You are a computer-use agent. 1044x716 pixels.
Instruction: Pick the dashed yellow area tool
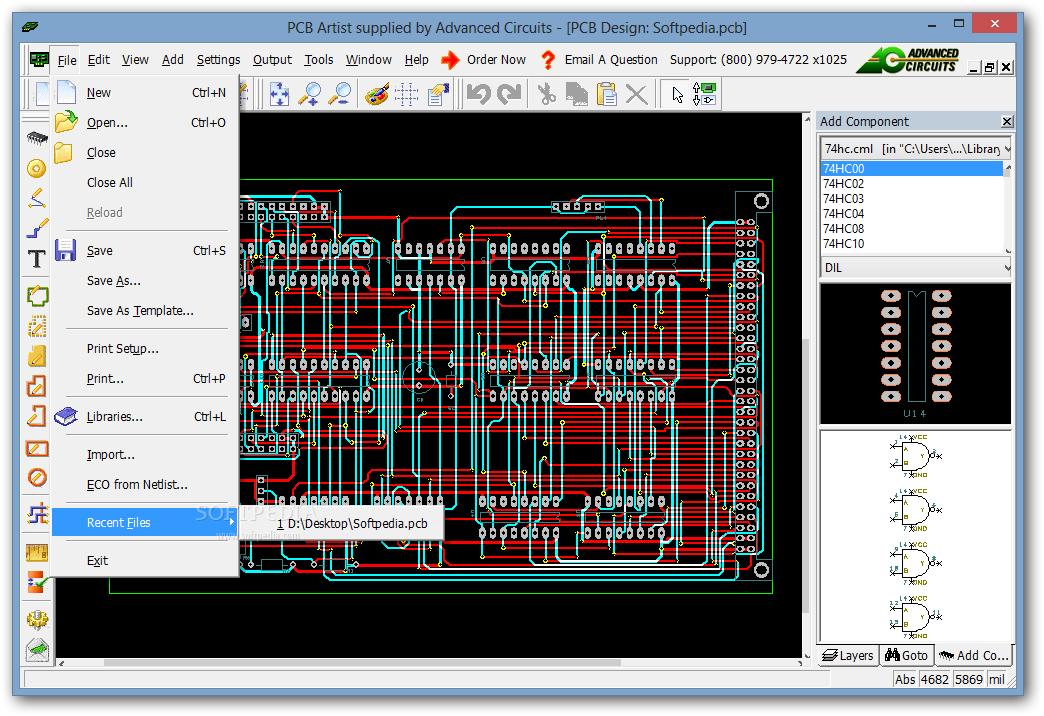click(x=37, y=326)
